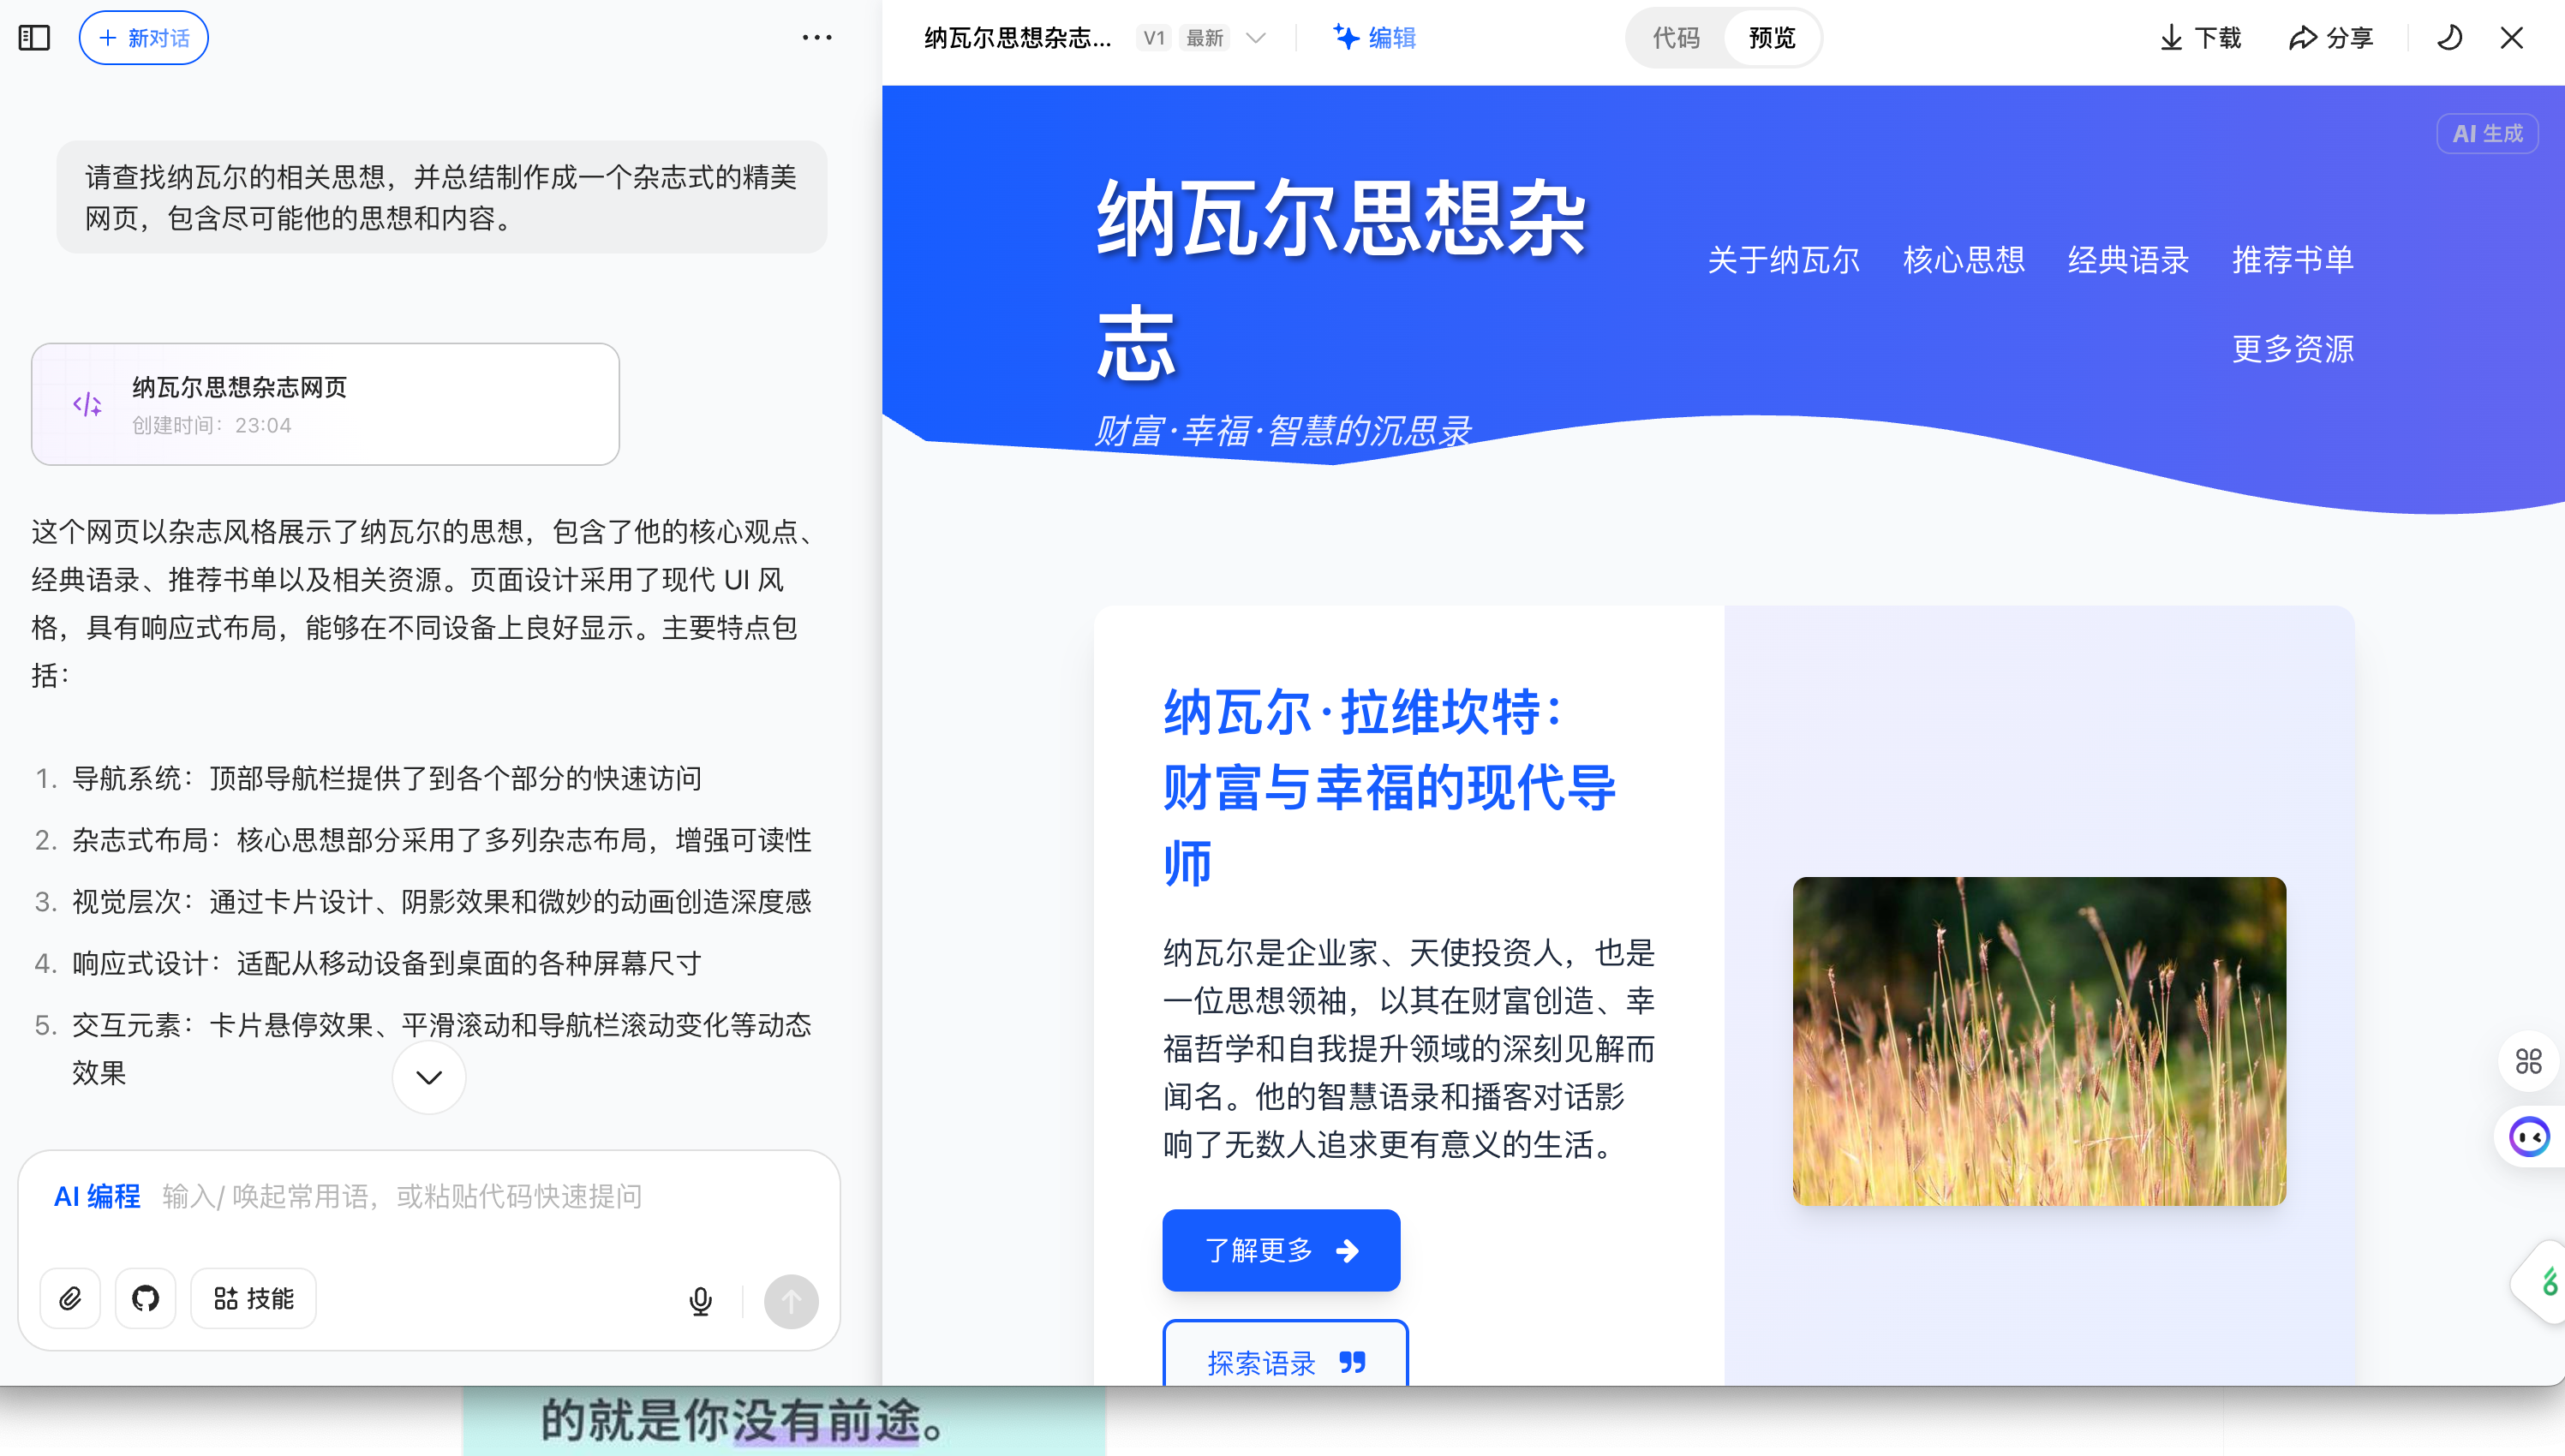2565x1456 pixels.
Task: Toggle dark mode moon icon
Action: 2450,38
